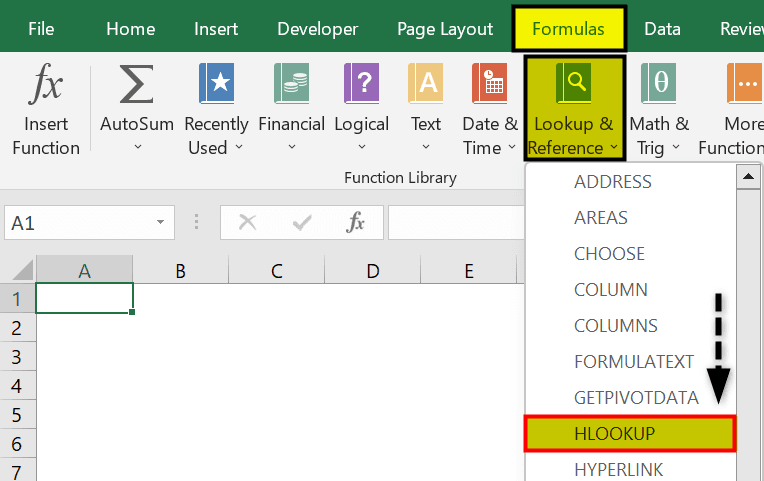Open the File tab
Viewport: 764px width, 481px height.
[41, 29]
